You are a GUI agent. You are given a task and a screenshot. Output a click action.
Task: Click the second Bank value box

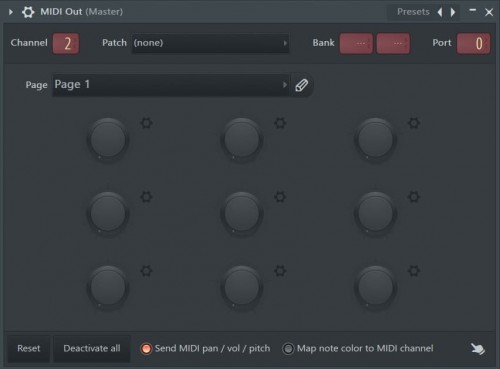393,43
